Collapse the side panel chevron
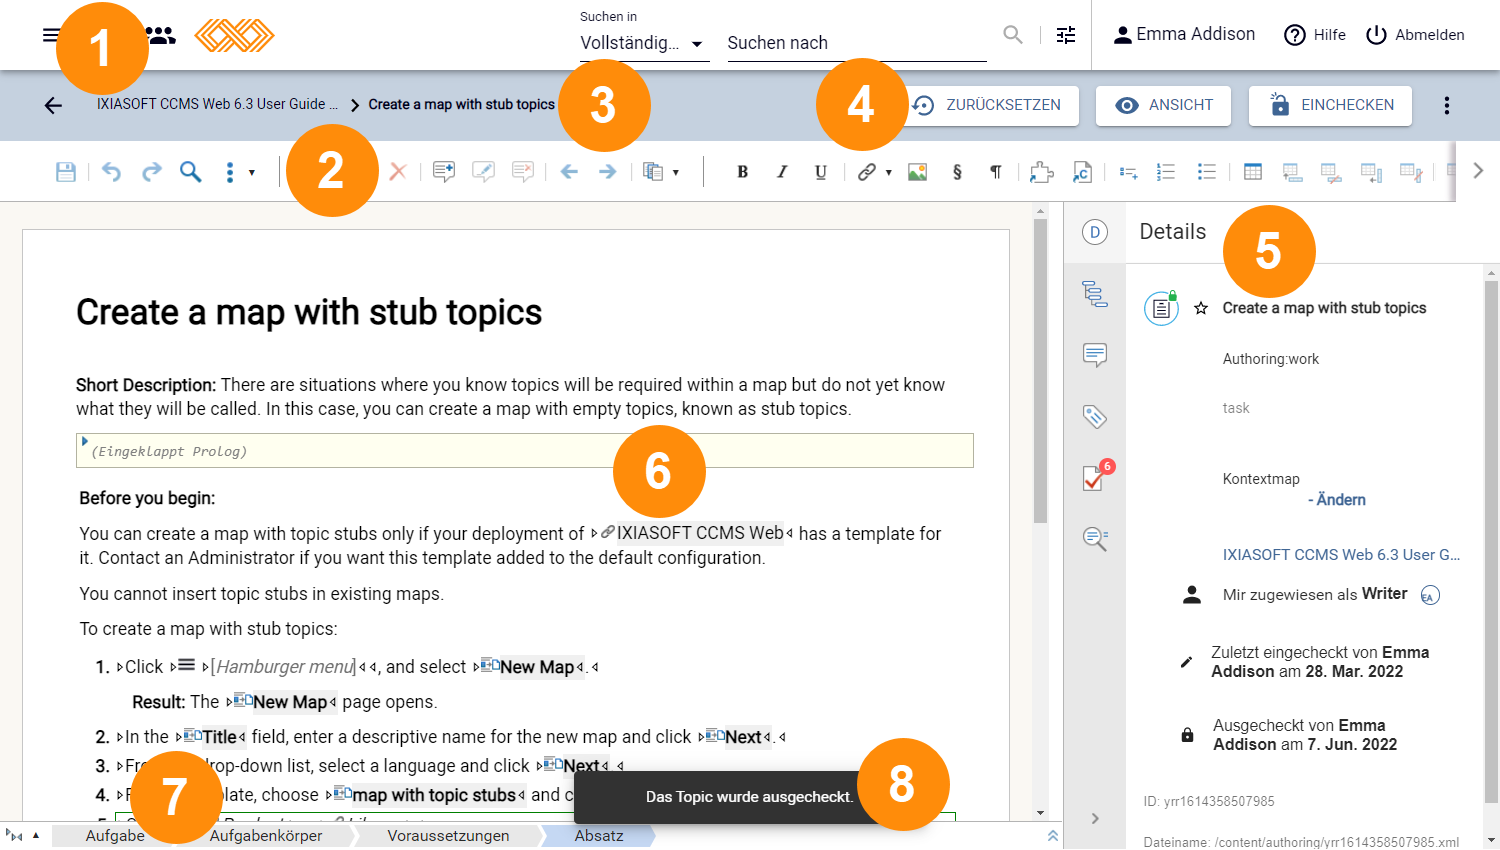Image resolution: width=1500 pixels, height=850 pixels. point(1095,819)
